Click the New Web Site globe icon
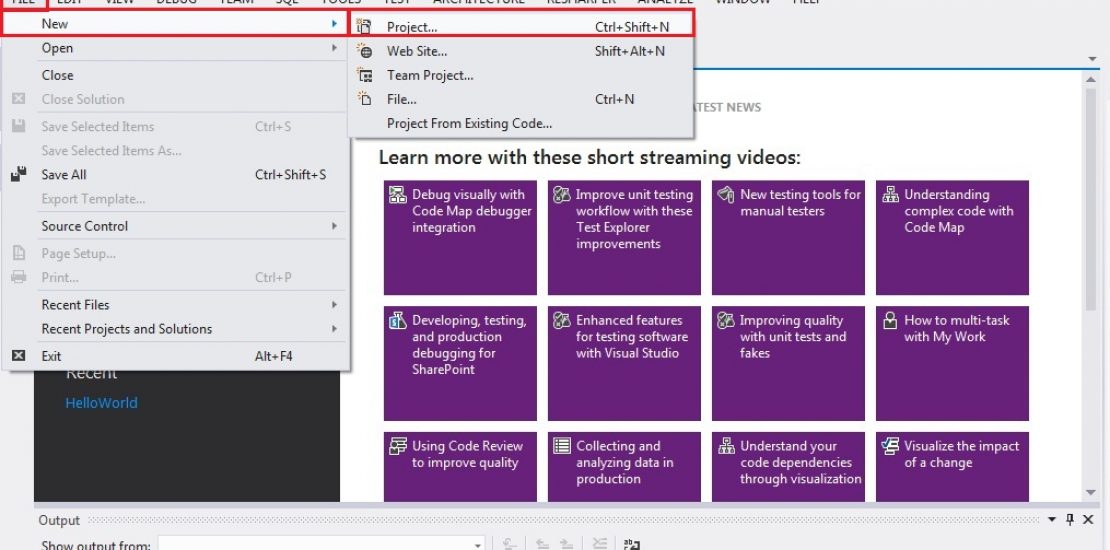Screen dimensions: 1110x550 365,51
